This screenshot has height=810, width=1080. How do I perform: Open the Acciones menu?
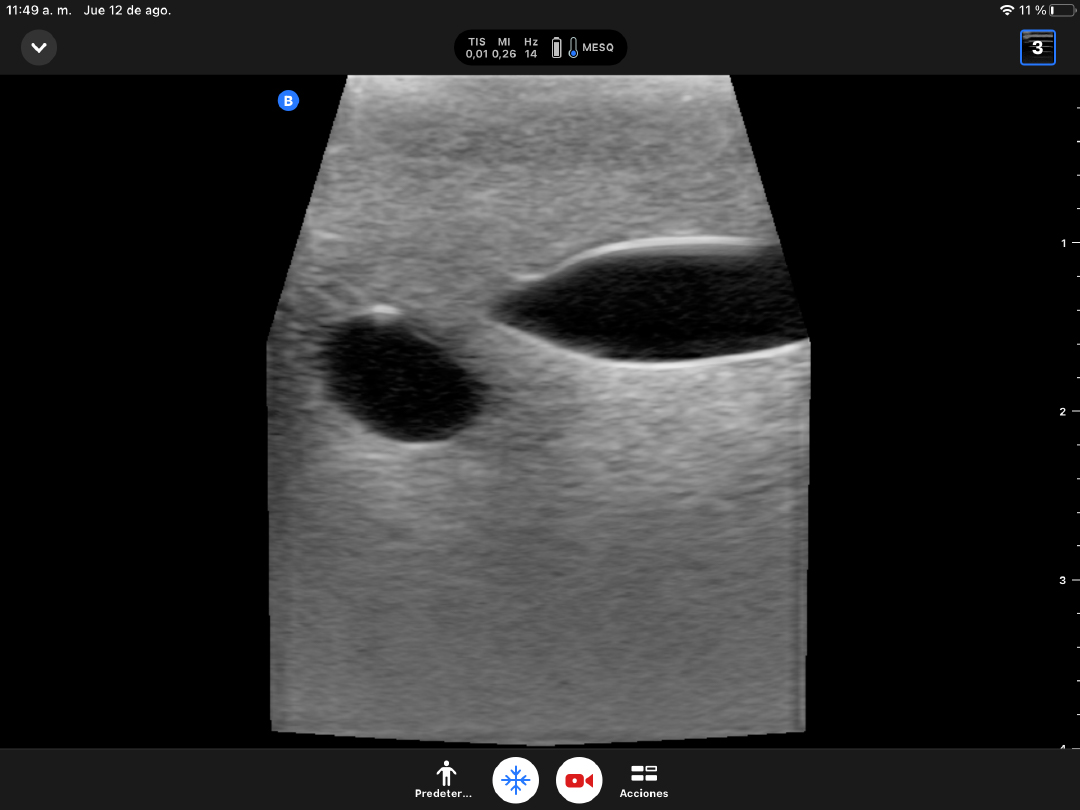pos(644,780)
